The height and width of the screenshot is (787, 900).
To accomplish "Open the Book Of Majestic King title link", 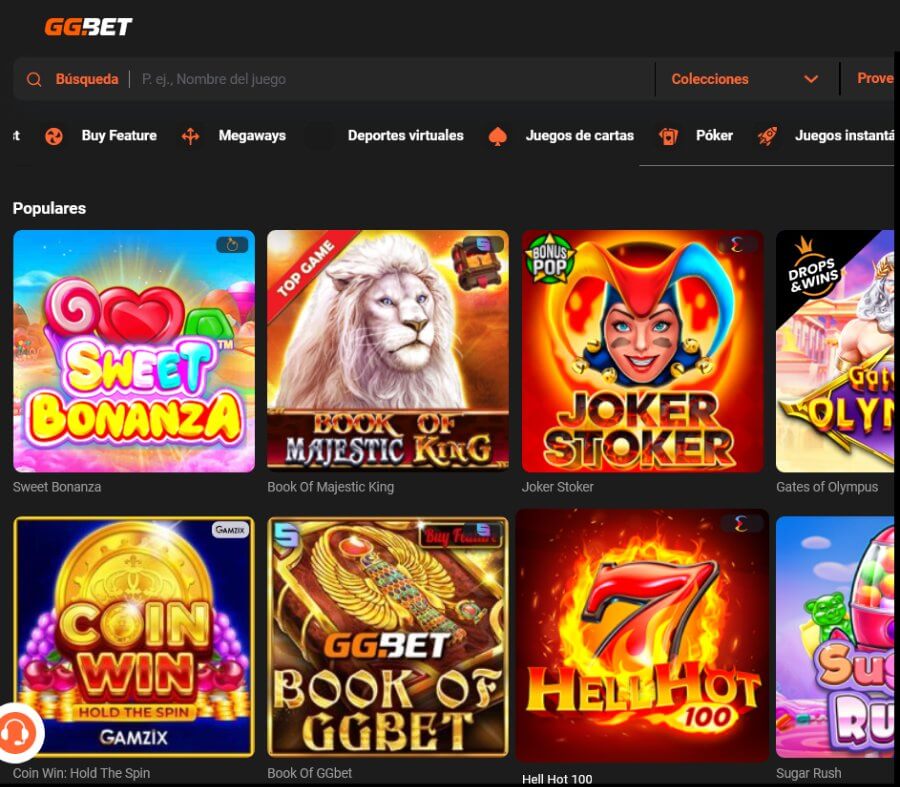I will tap(331, 487).
